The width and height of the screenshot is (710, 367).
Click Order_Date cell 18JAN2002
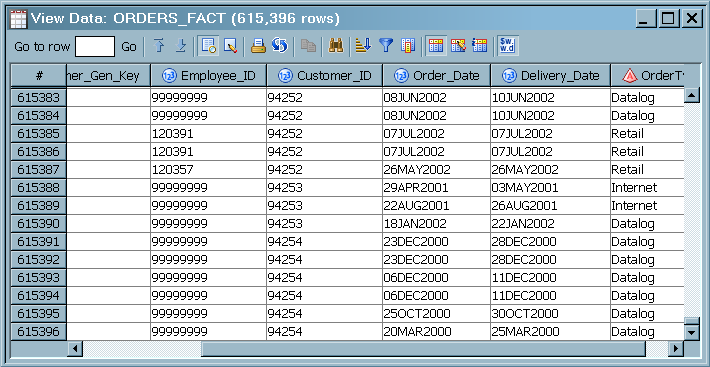(x=437, y=224)
